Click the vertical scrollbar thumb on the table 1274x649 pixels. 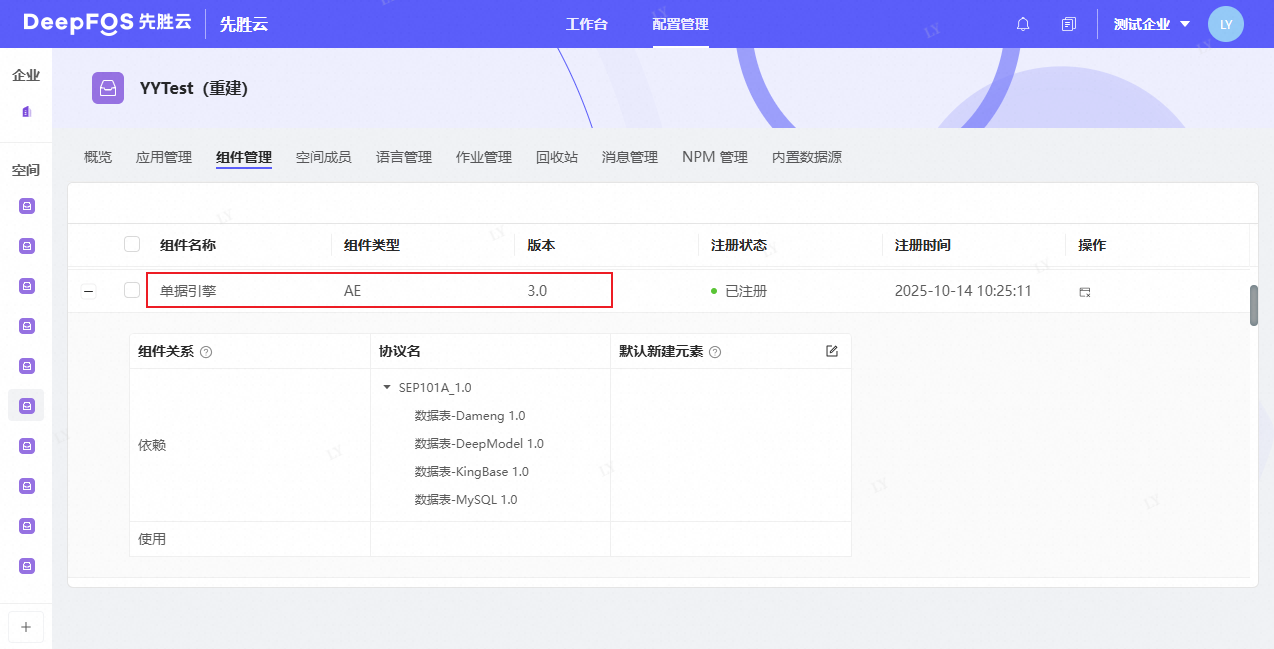[1254, 305]
